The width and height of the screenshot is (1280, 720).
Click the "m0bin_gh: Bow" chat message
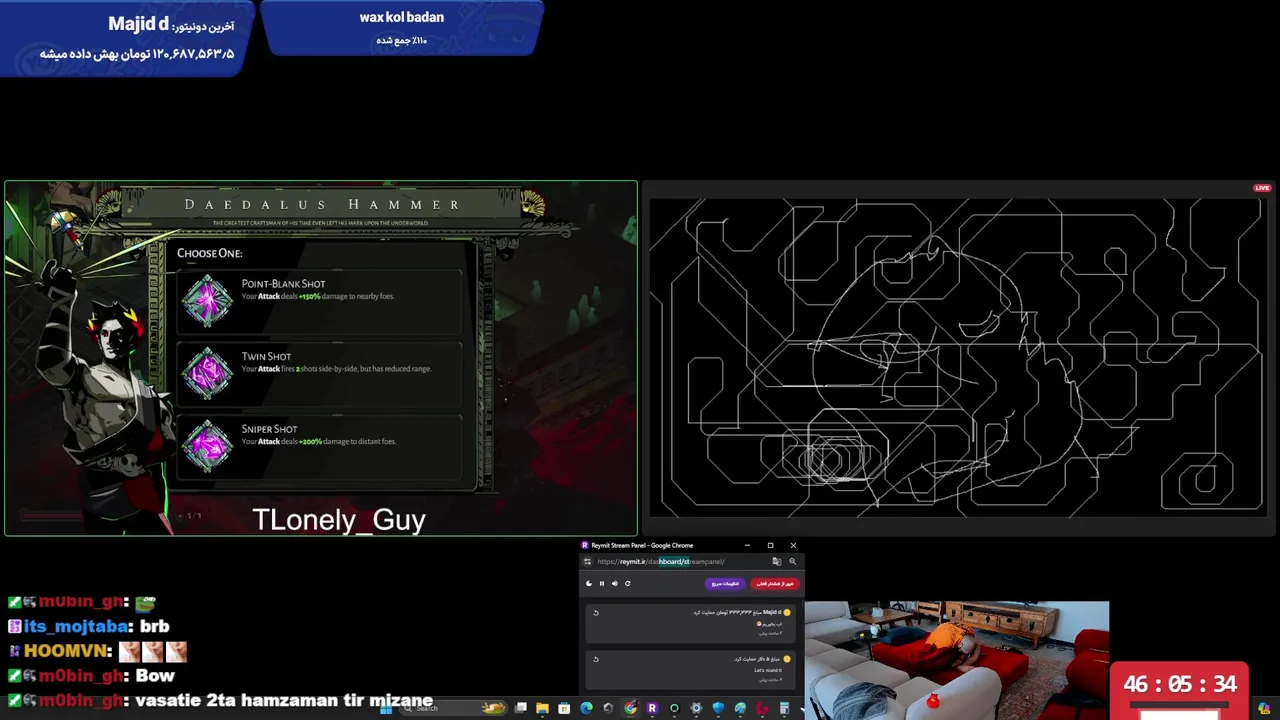pyautogui.click(x=91, y=676)
